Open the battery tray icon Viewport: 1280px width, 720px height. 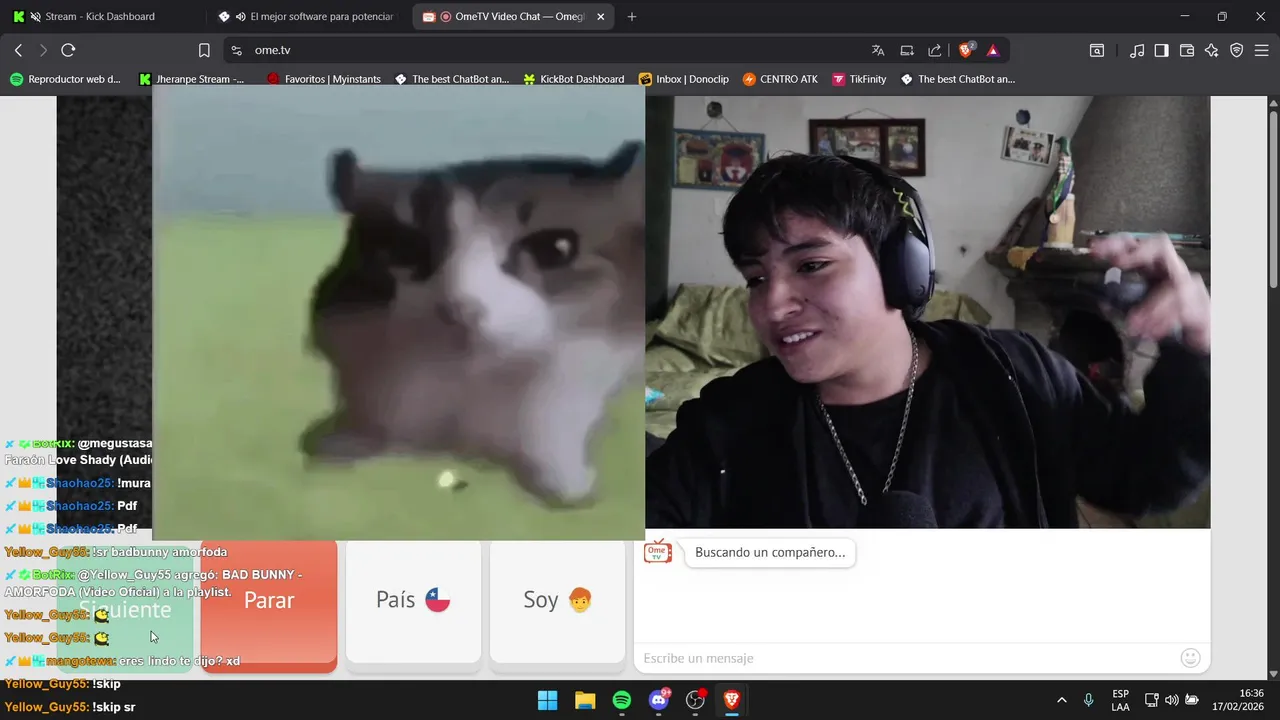(x=1192, y=700)
